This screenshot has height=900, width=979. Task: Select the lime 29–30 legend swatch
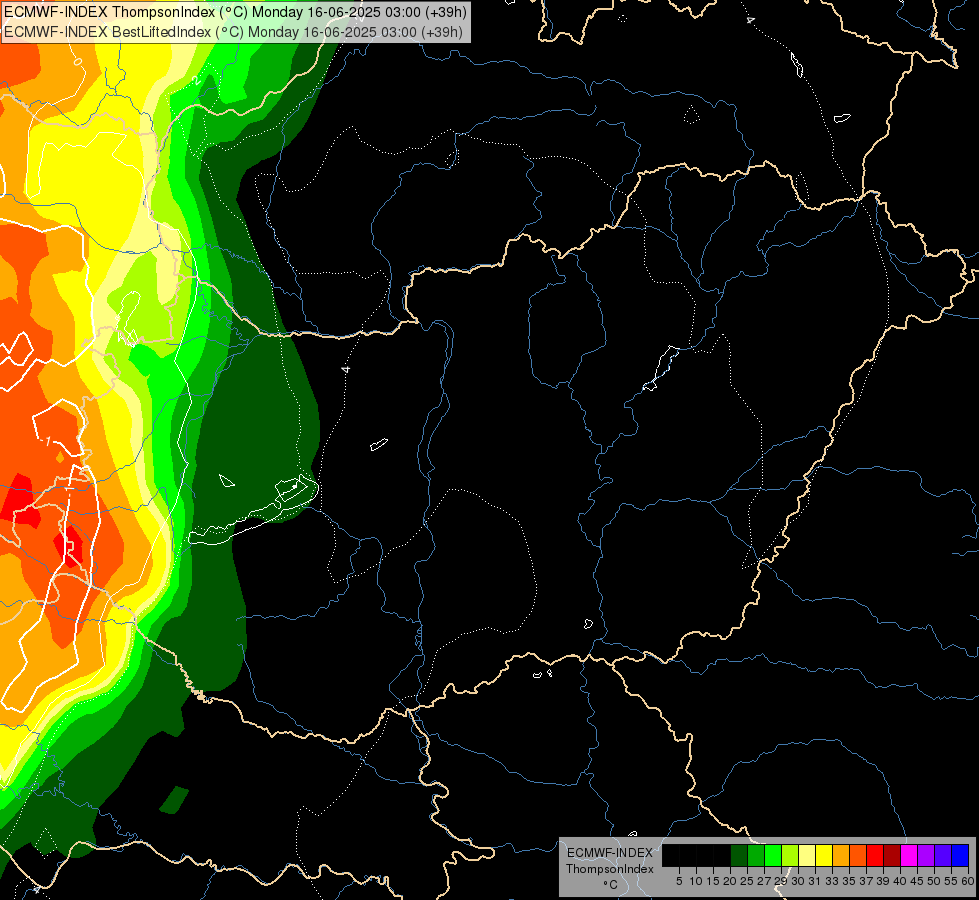point(790,856)
